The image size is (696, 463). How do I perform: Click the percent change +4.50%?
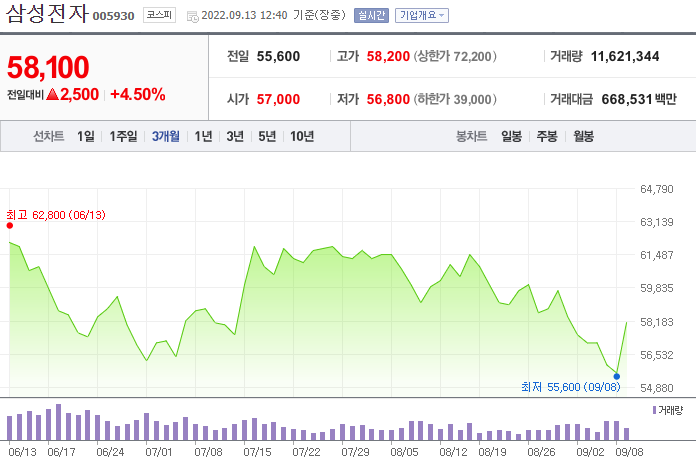[138, 94]
